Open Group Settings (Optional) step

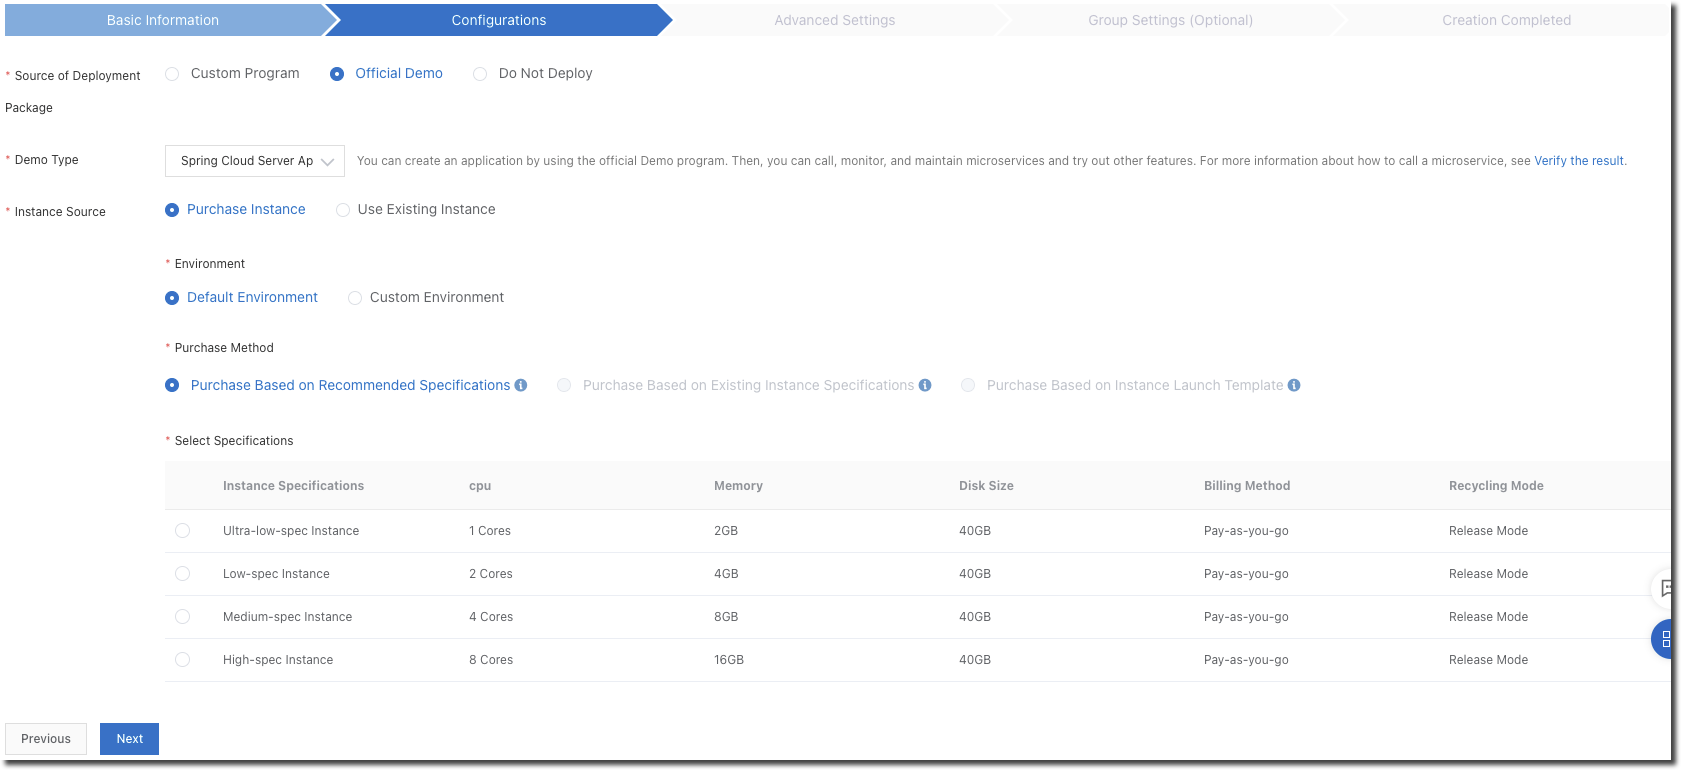(x=1170, y=20)
